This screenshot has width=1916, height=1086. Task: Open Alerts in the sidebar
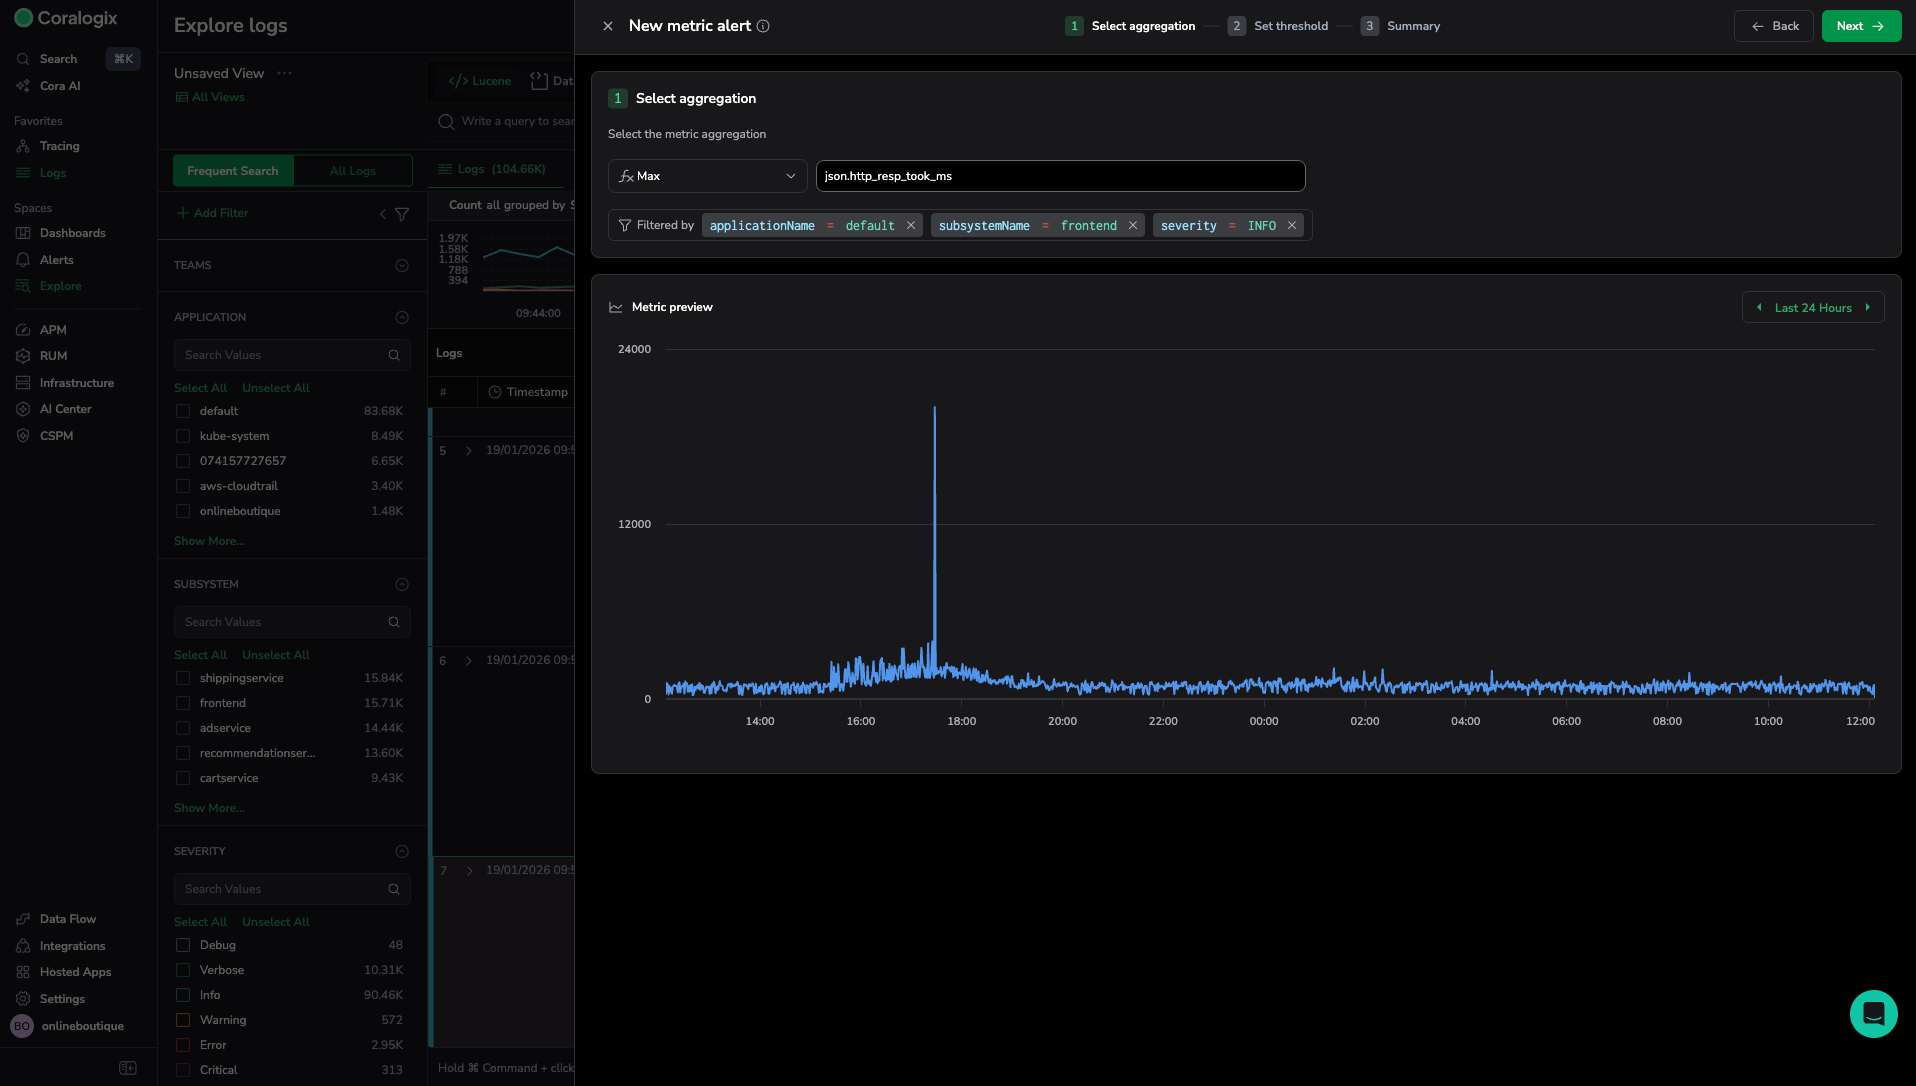[x=56, y=260]
